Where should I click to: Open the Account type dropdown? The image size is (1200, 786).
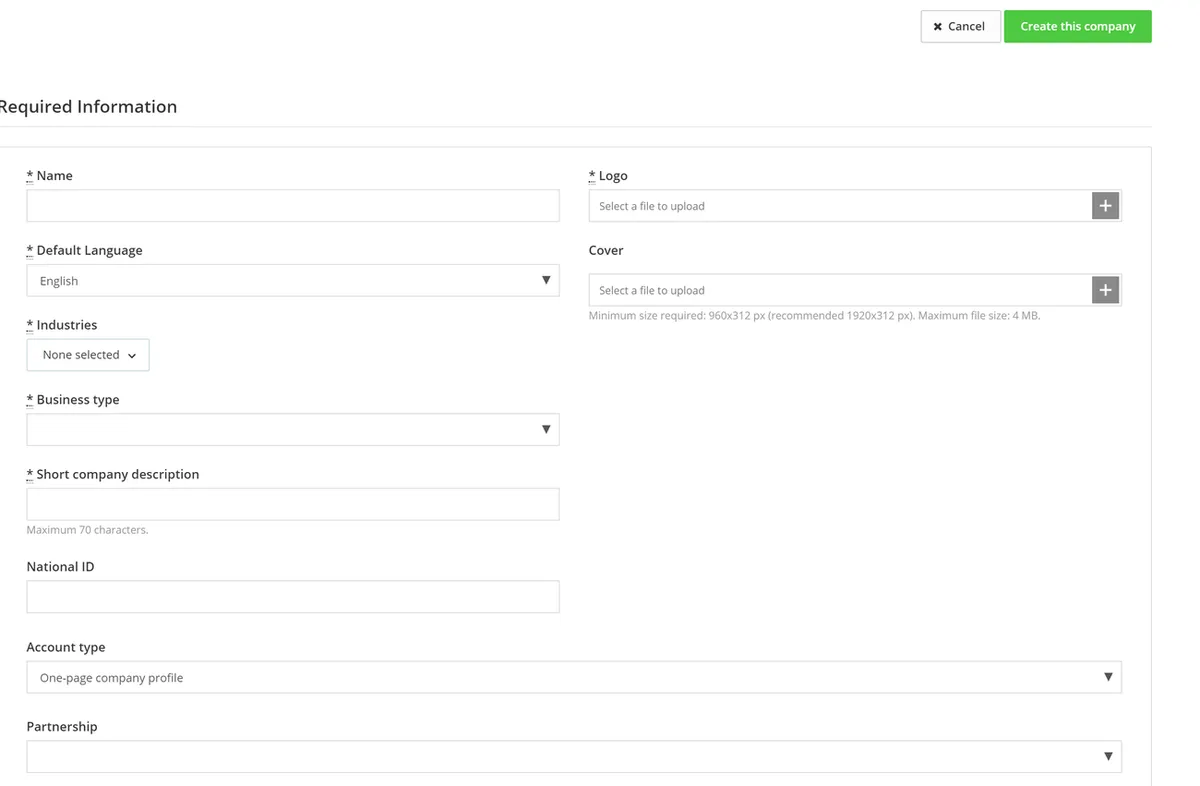[574, 677]
